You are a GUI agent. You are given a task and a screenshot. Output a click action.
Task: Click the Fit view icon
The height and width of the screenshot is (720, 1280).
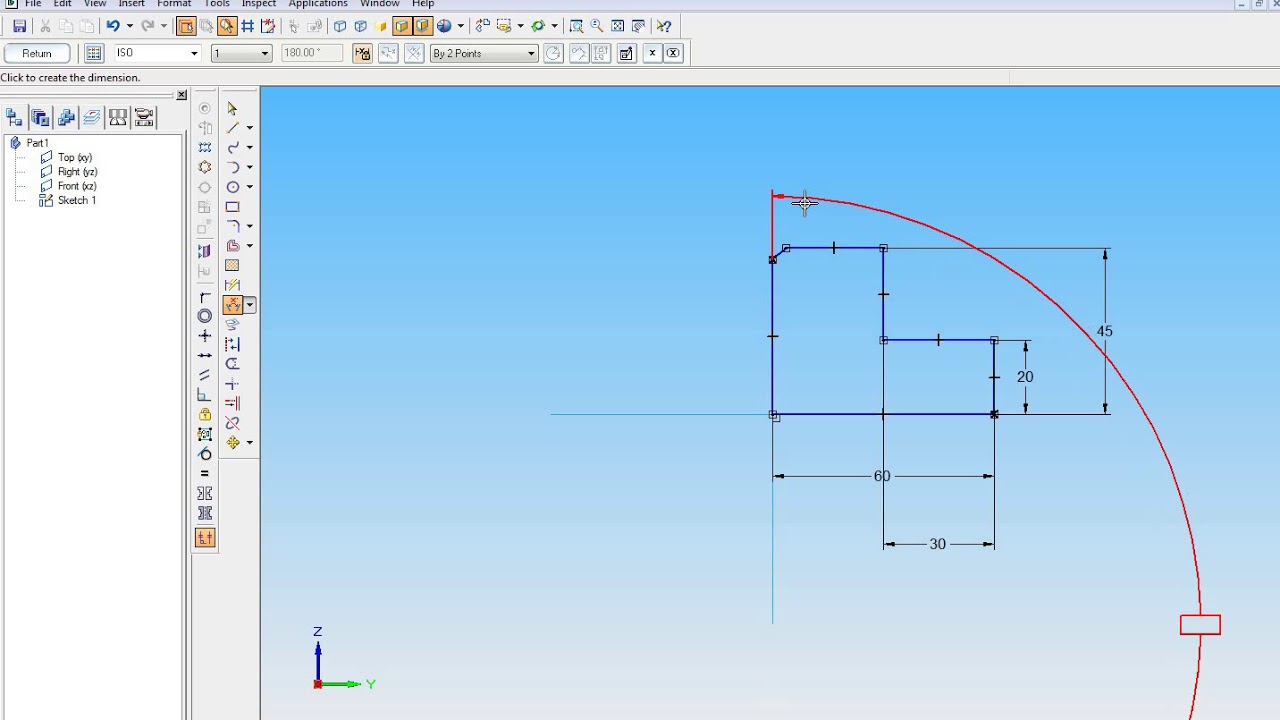point(617,26)
